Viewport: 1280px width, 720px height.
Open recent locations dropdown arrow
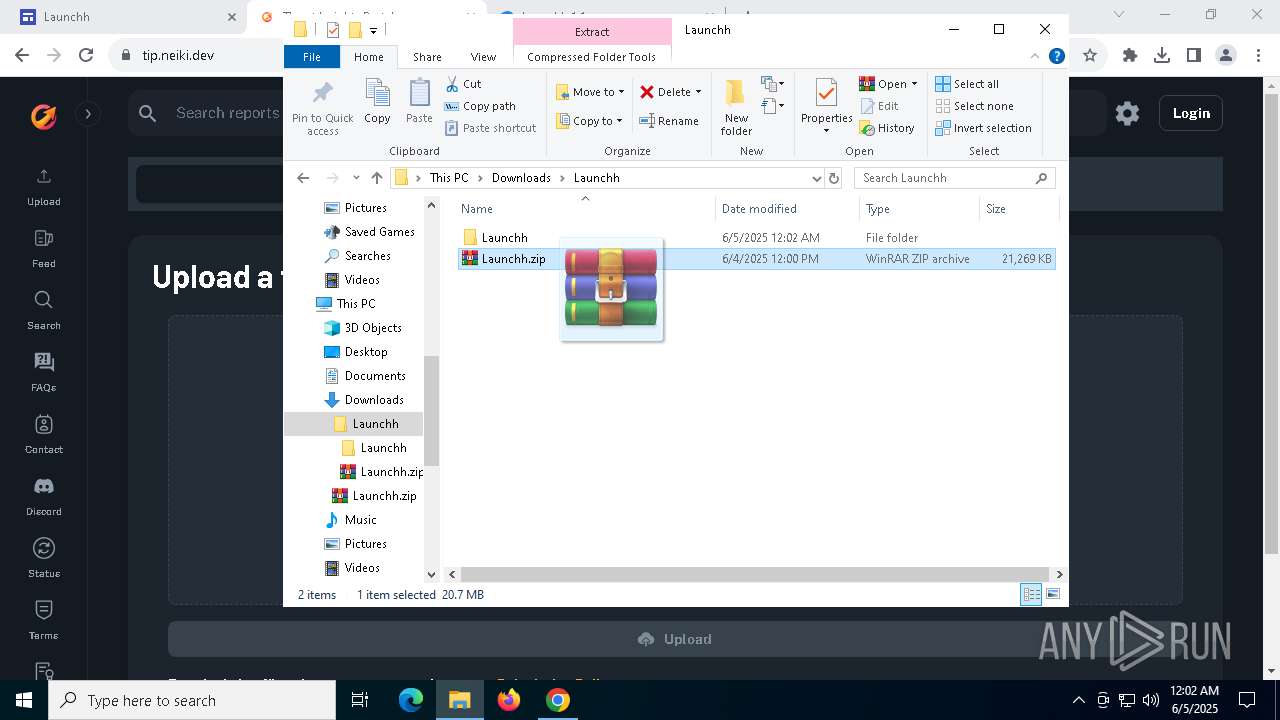pos(356,178)
